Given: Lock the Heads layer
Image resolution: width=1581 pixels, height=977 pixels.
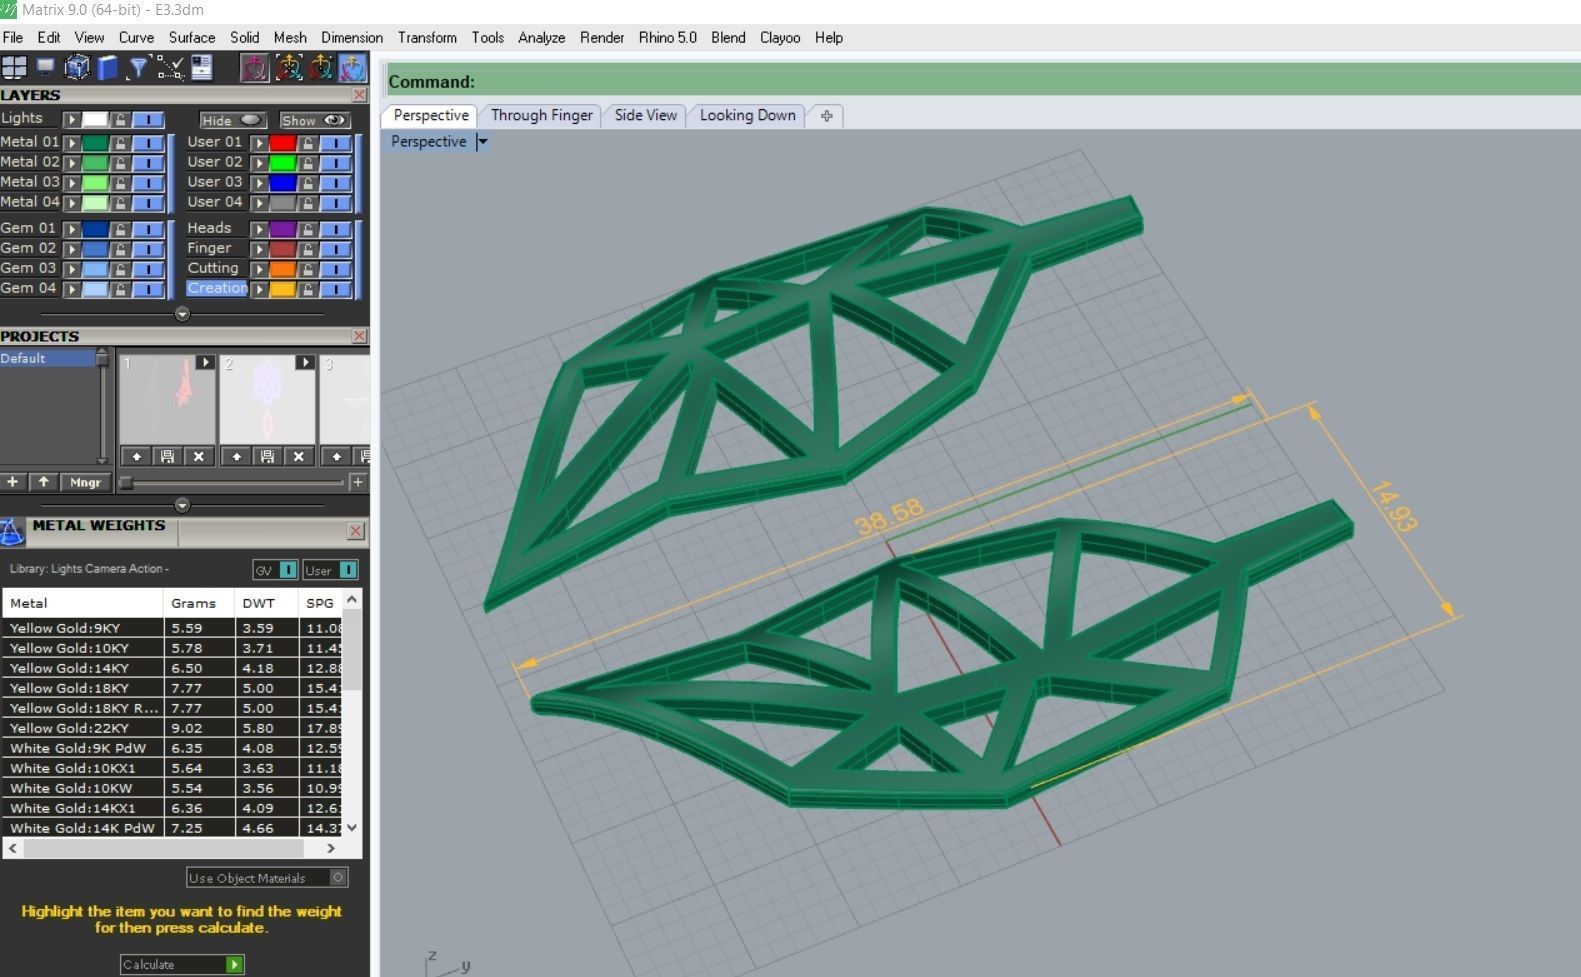Looking at the screenshot, I should click(x=308, y=229).
